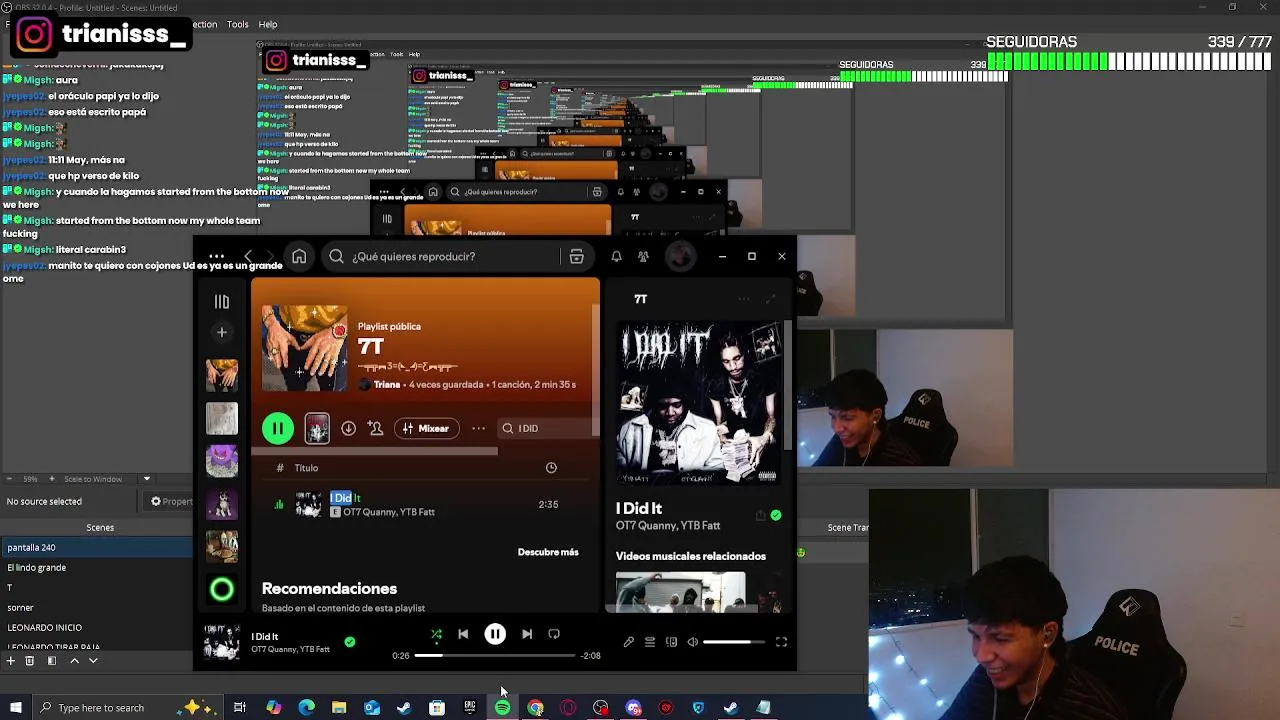1280x720 pixels.
Task: Share song from Now Playing panel
Action: pos(760,515)
